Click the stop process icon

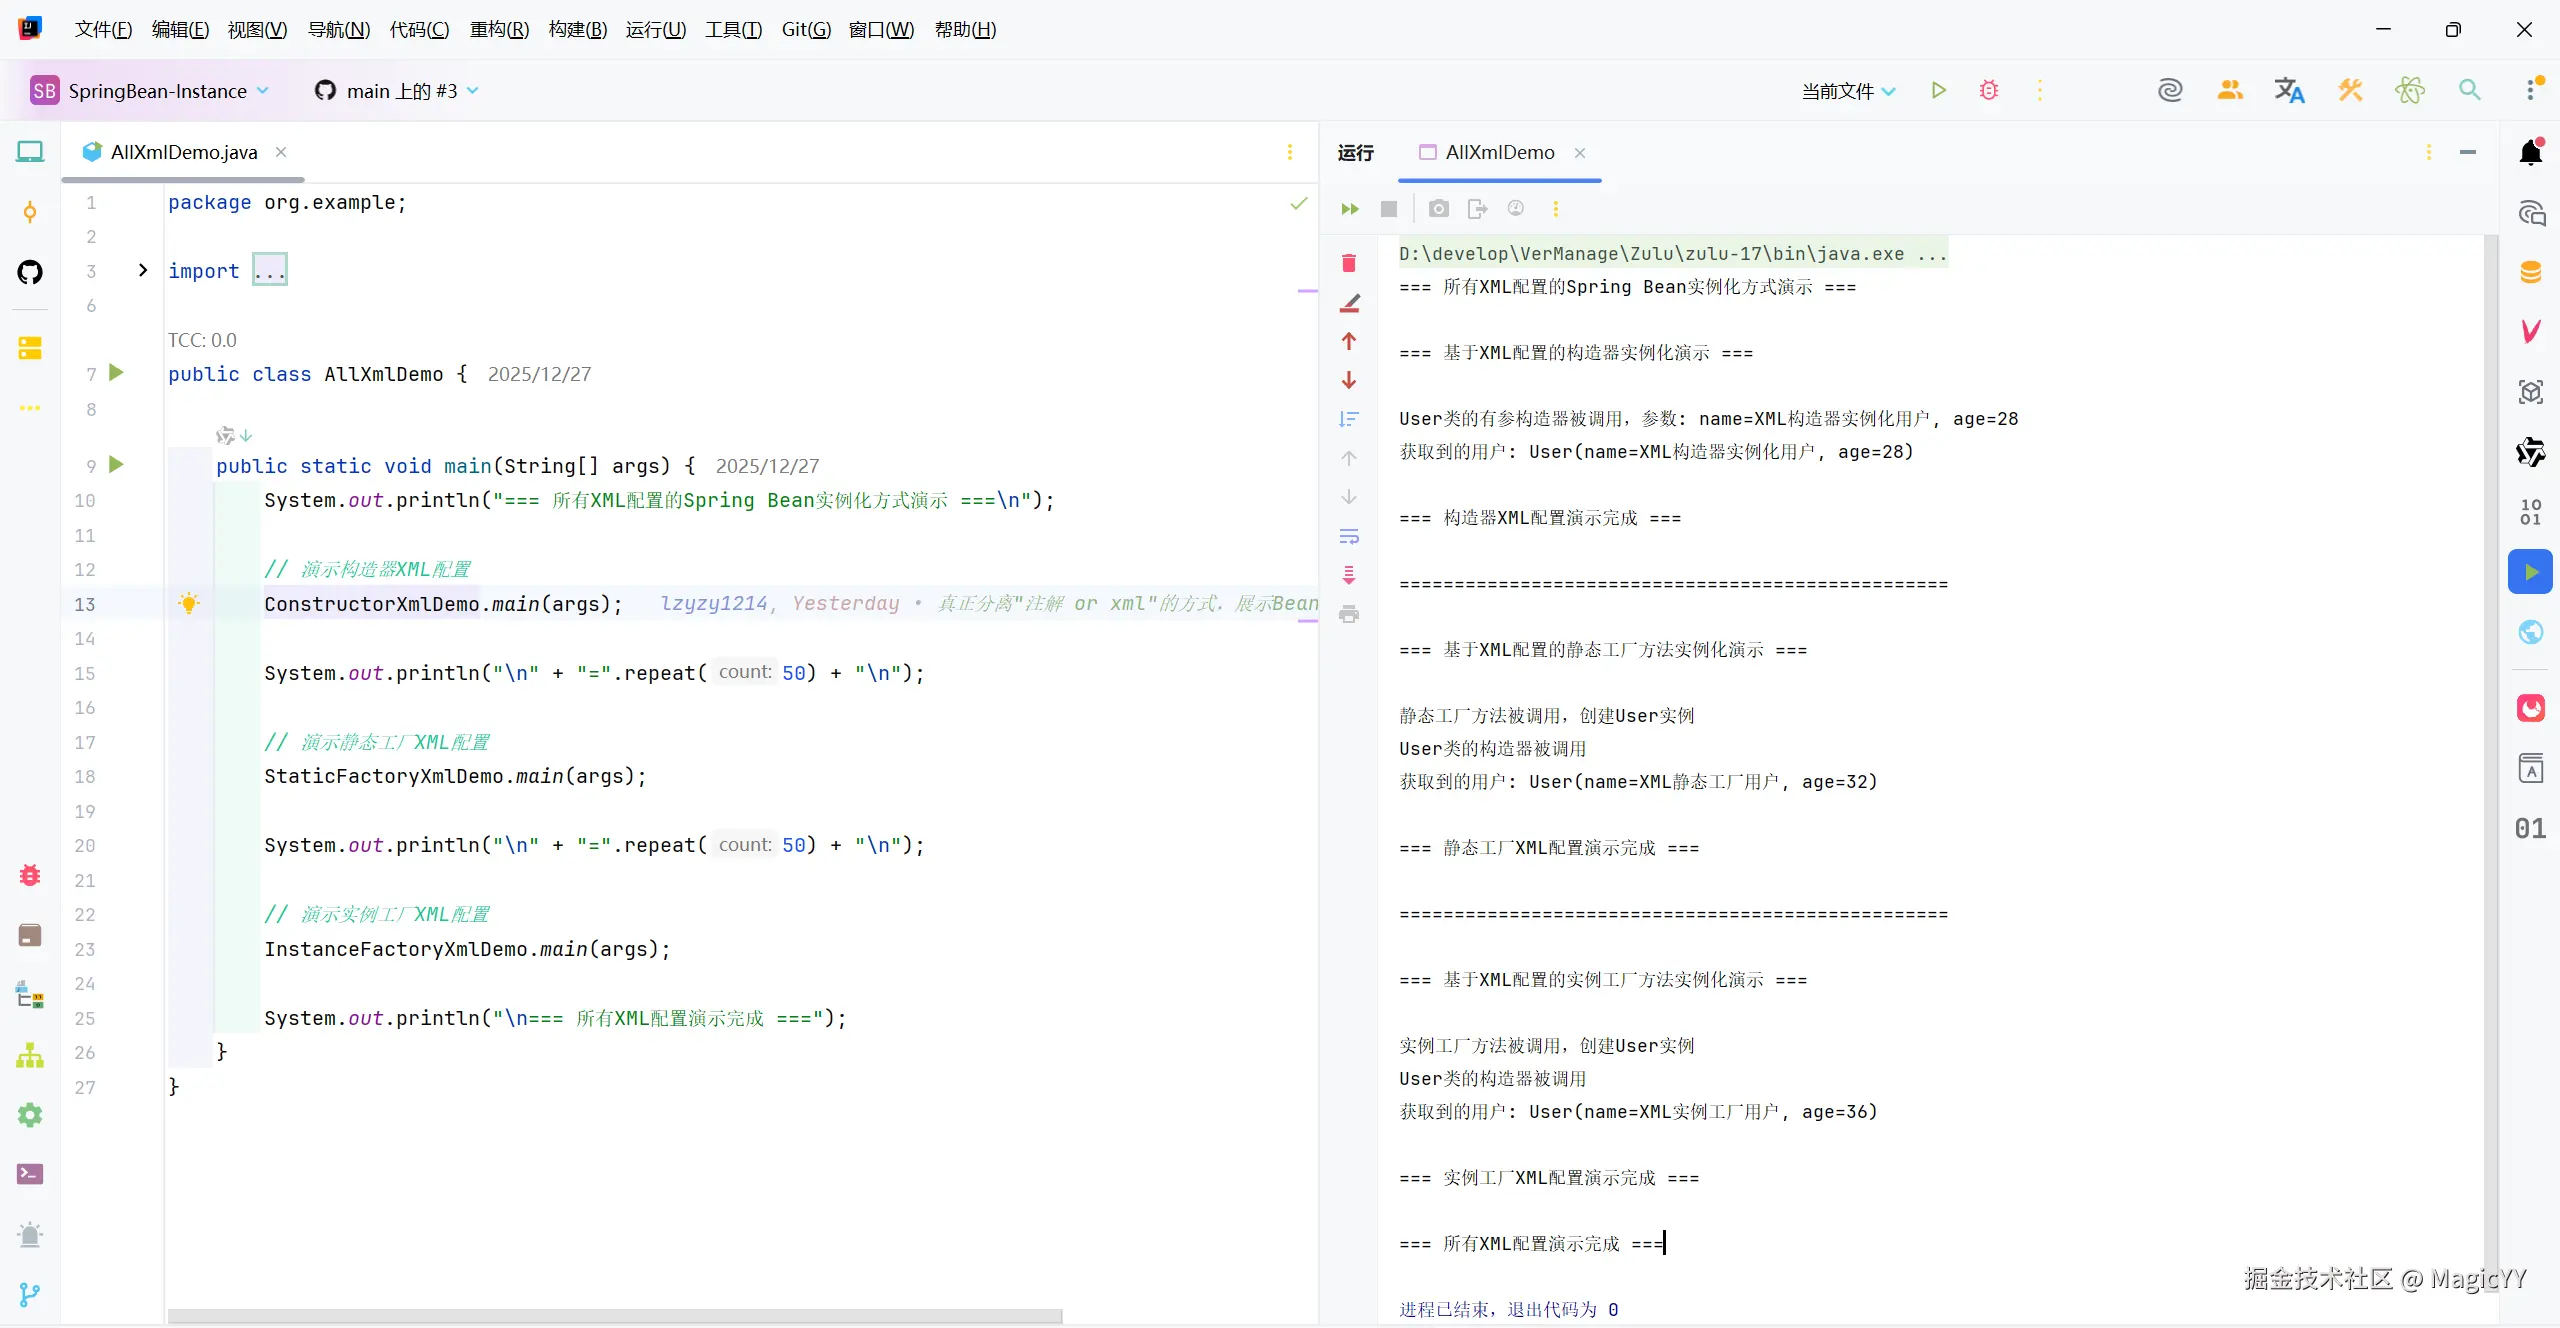tap(1389, 209)
